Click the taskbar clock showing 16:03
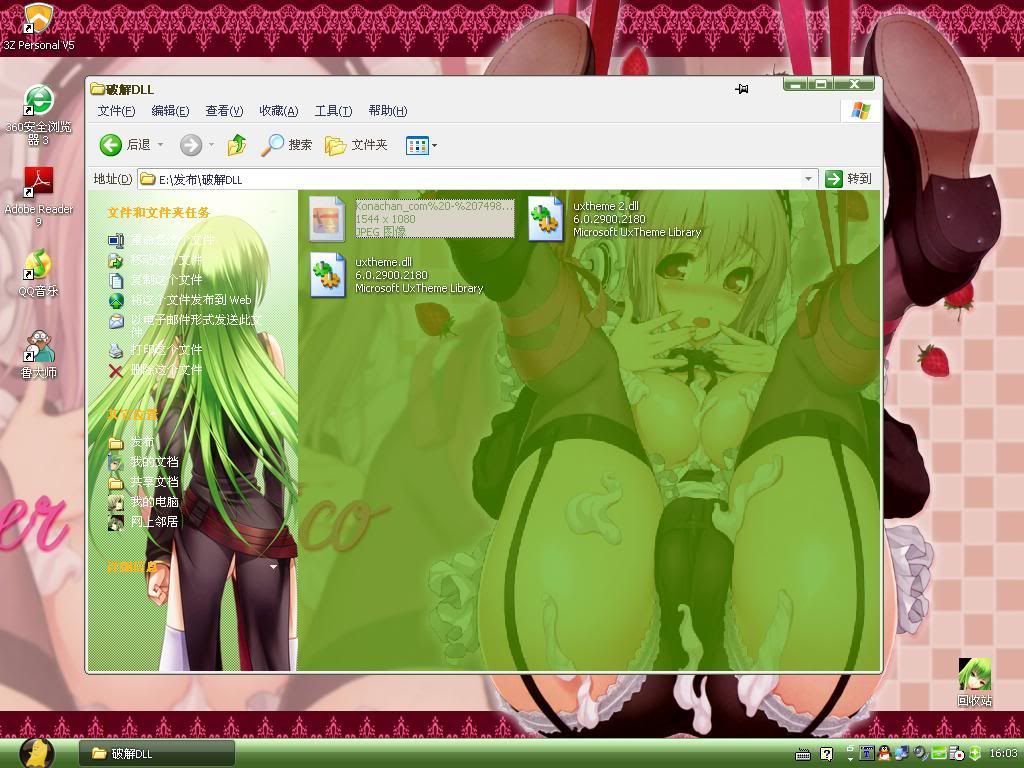This screenshot has height=768, width=1024. [1004, 754]
